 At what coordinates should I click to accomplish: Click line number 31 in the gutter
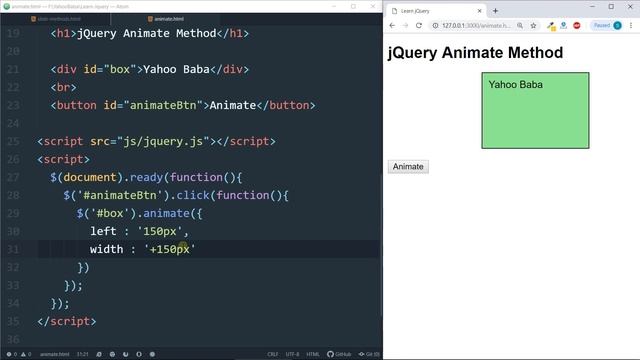tap(13, 249)
